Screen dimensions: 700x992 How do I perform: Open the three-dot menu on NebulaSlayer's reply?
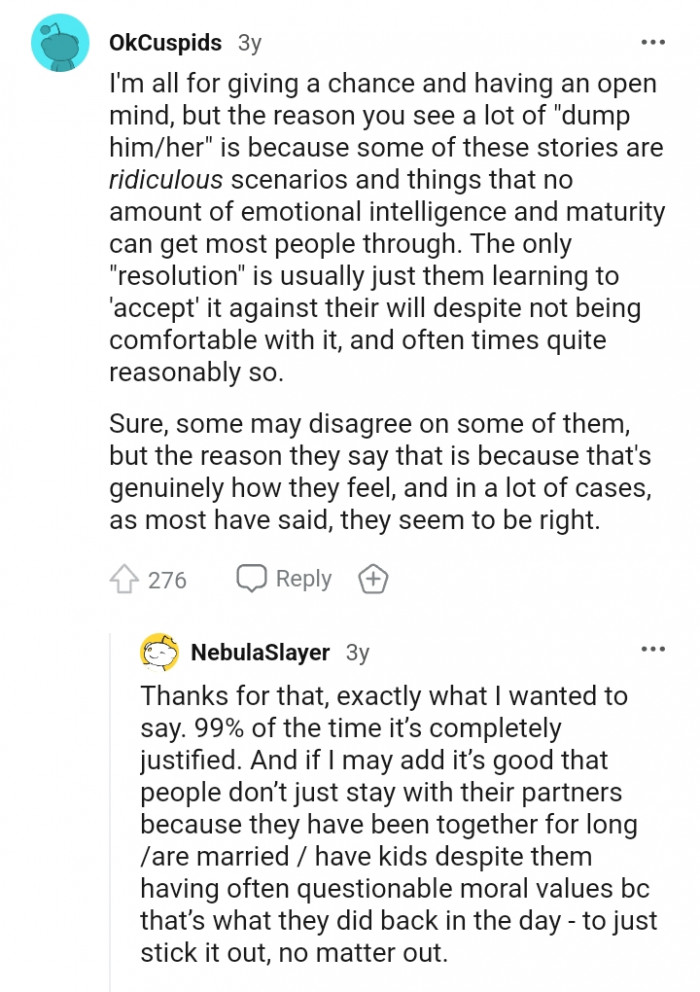point(654,649)
